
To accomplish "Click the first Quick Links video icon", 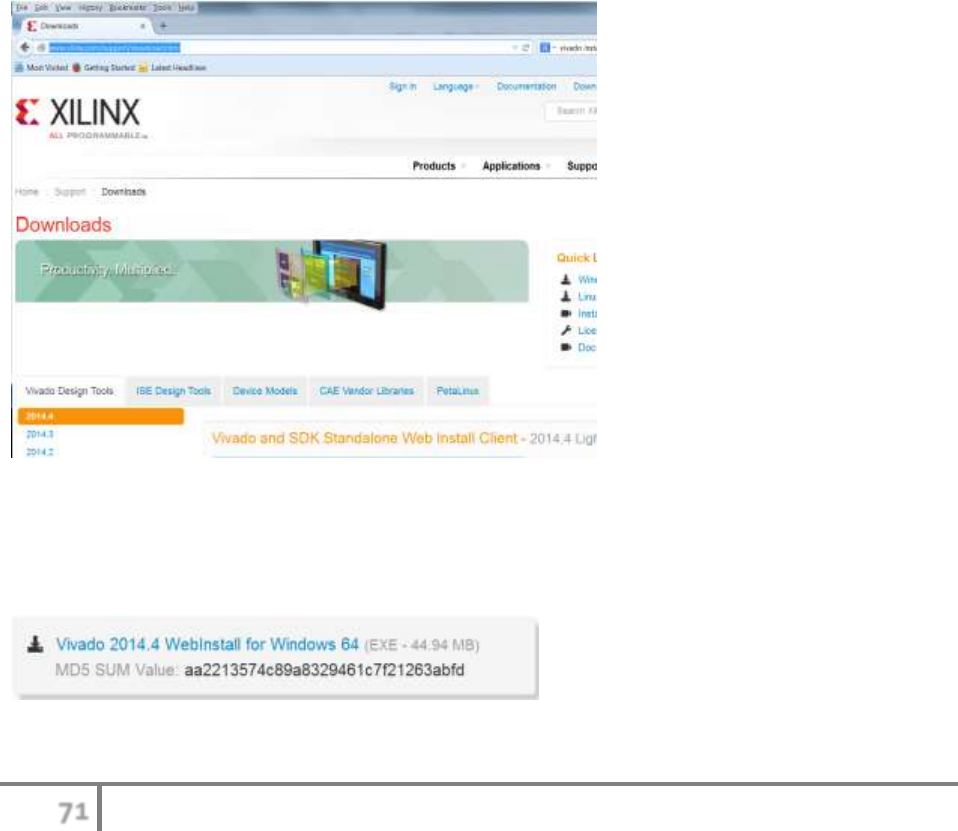I will (x=566, y=313).
